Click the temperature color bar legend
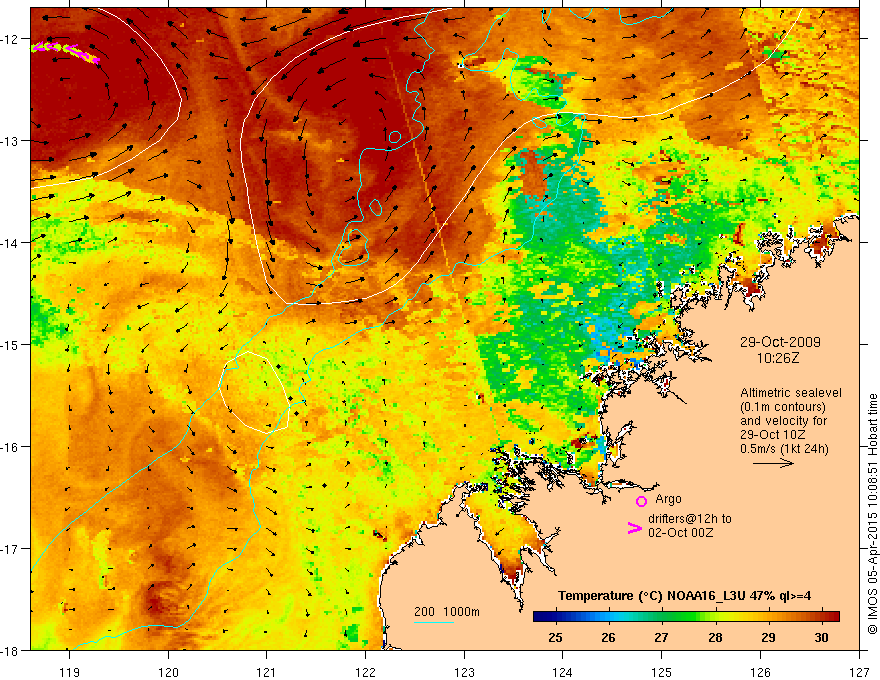880x680 pixels. coord(686,617)
